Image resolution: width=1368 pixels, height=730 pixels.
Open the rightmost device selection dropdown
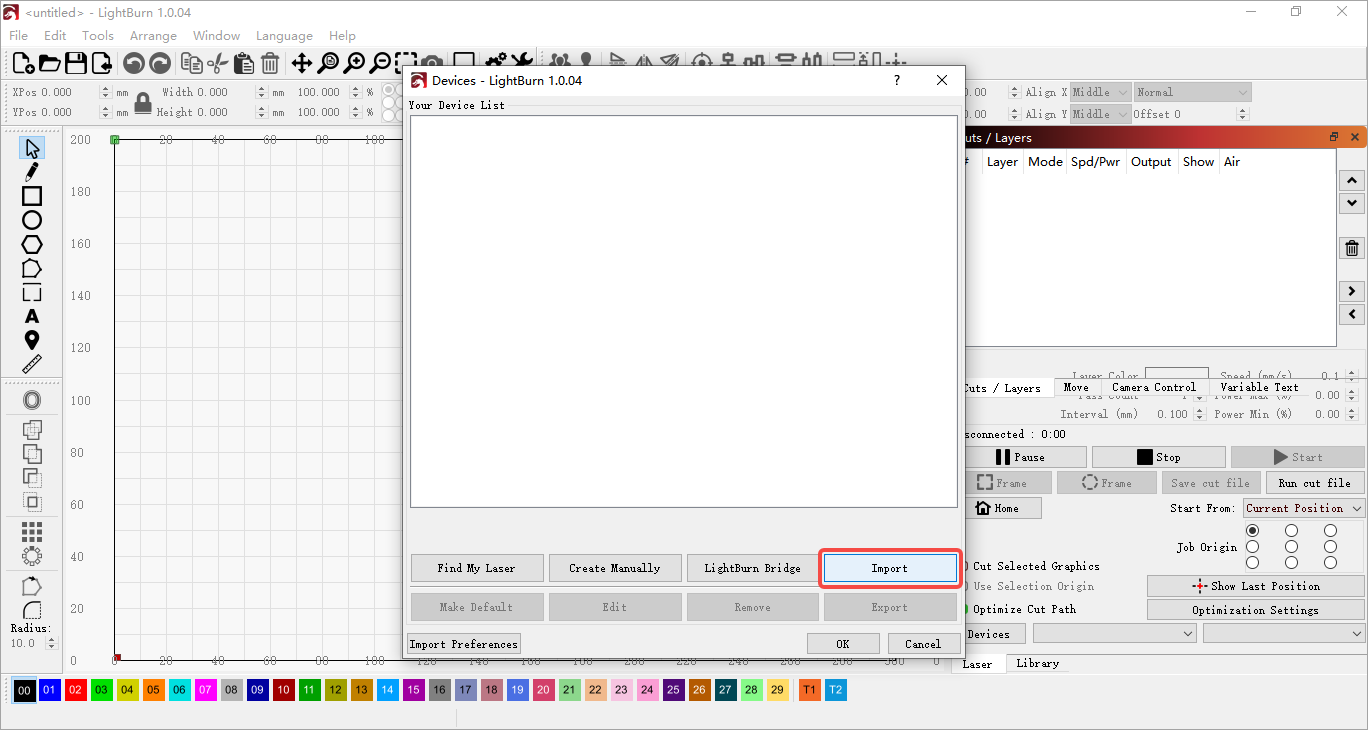point(1284,633)
